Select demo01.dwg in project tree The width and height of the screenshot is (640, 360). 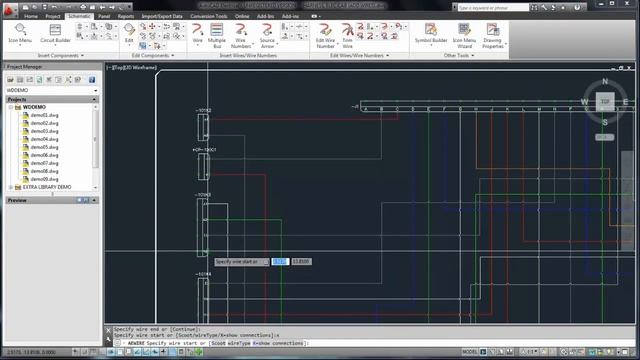[x=44, y=115]
